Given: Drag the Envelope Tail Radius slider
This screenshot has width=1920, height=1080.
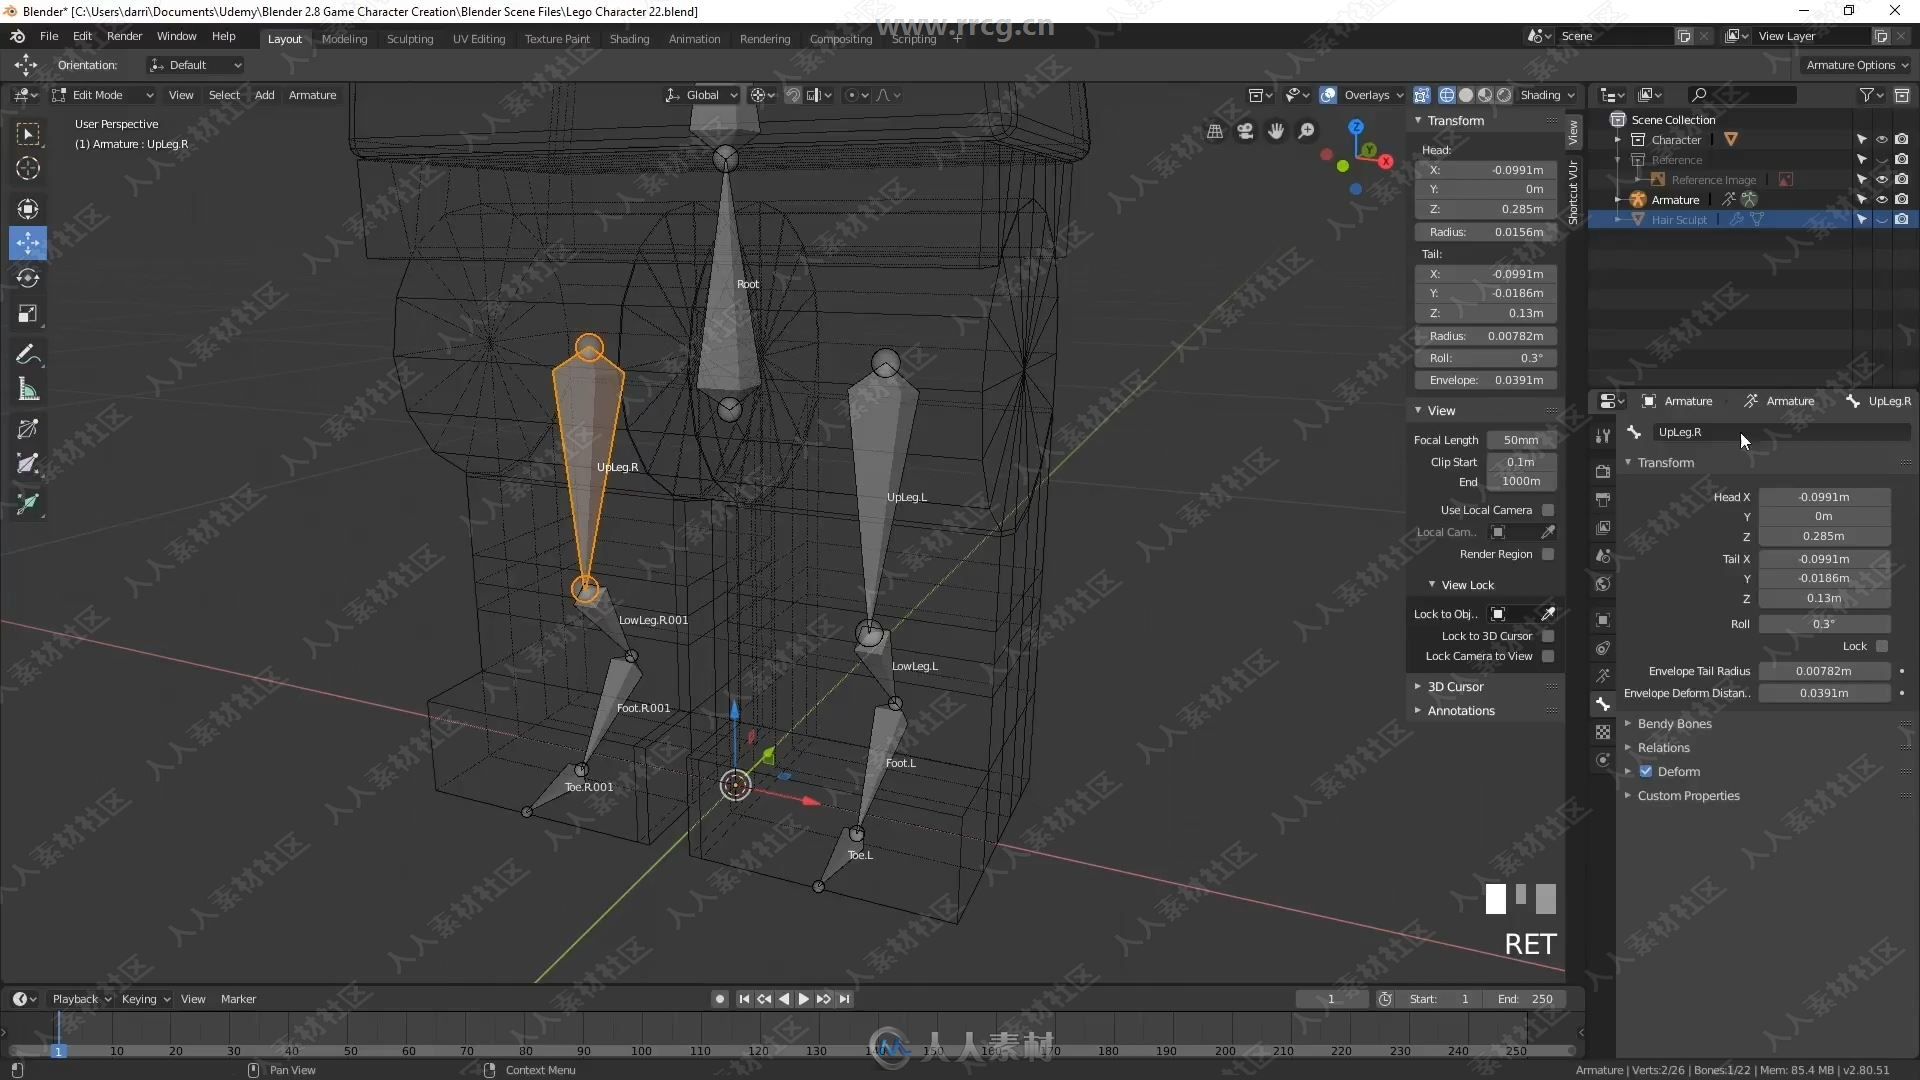Looking at the screenshot, I should (1825, 671).
